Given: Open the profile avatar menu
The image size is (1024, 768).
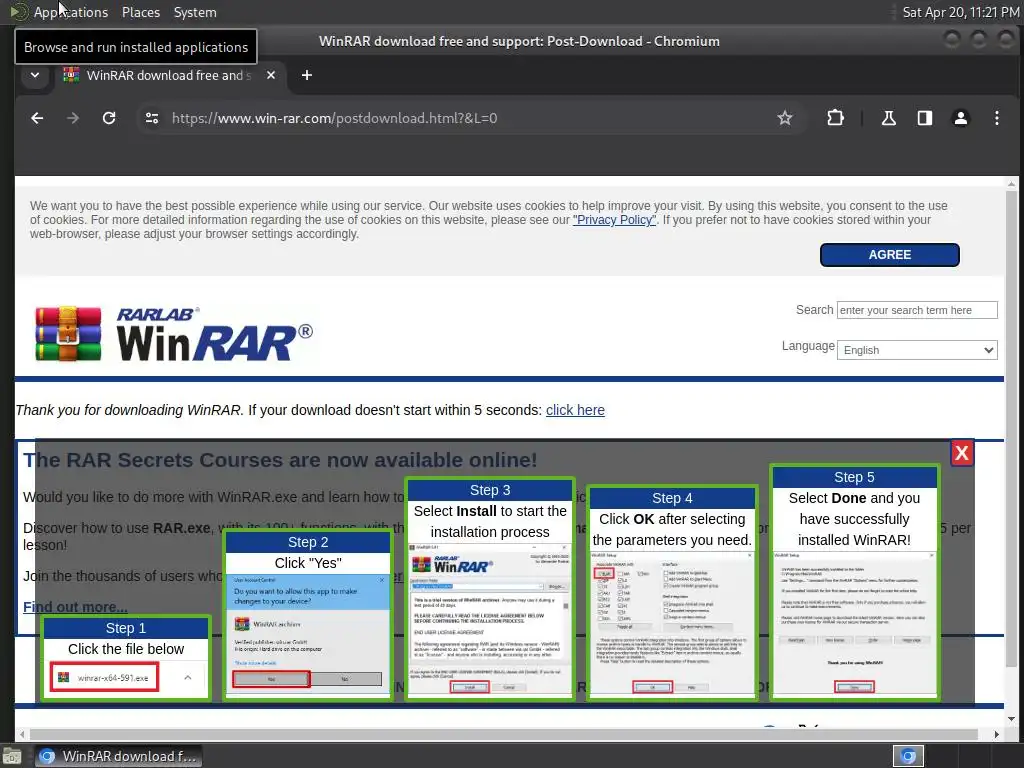Looking at the screenshot, I should pyautogui.click(x=961, y=118).
